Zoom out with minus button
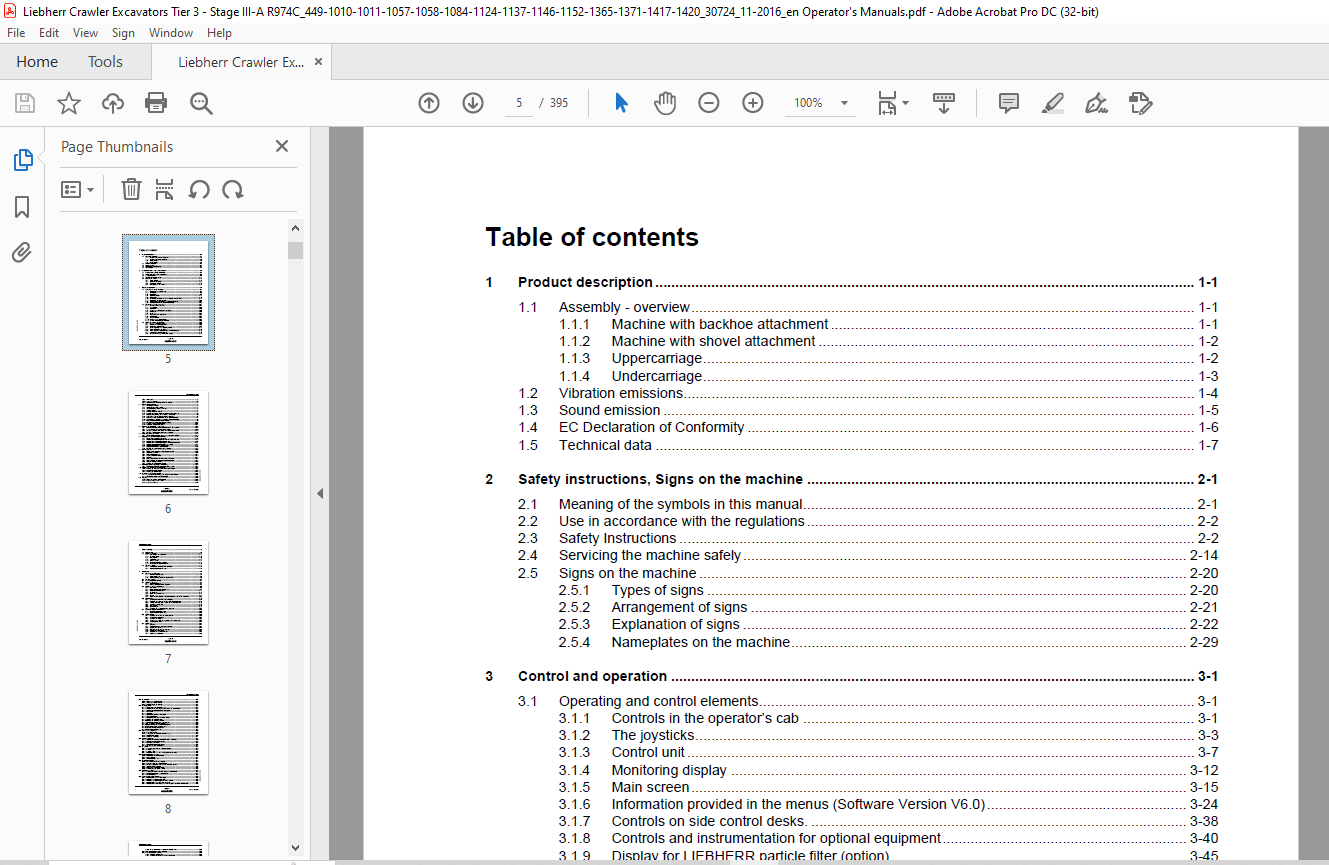This screenshot has width=1329, height=865. [709, 103]
